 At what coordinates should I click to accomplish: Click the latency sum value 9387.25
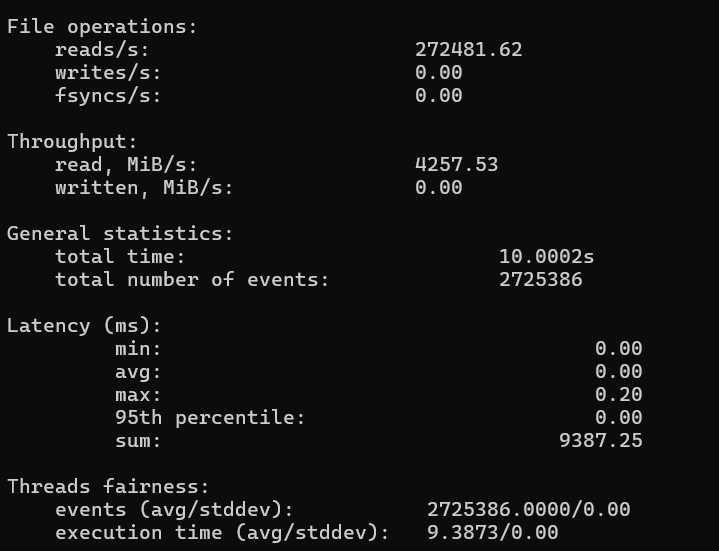tap(600, 441)
